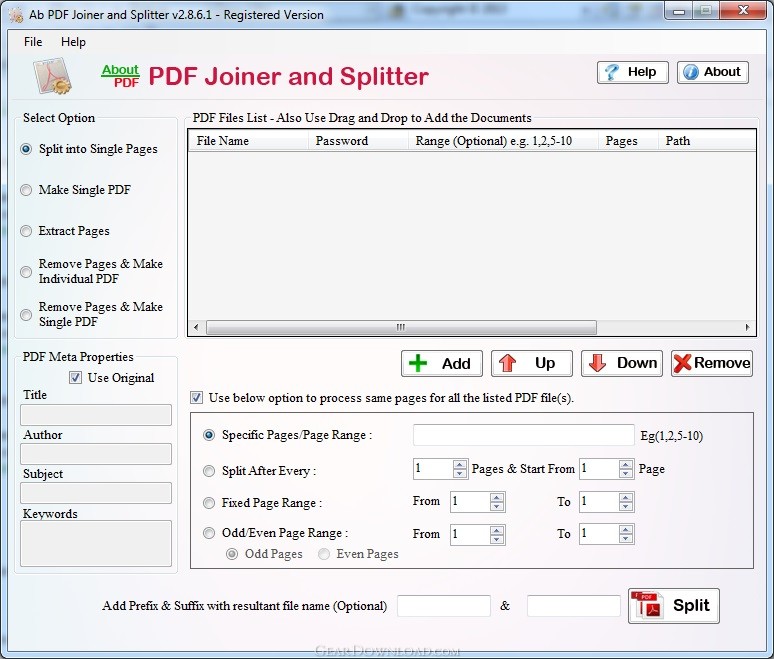Click the question mark Help icon
Image resolution: width=774 pixels, height=659 pixels.
tap(612, 72)
